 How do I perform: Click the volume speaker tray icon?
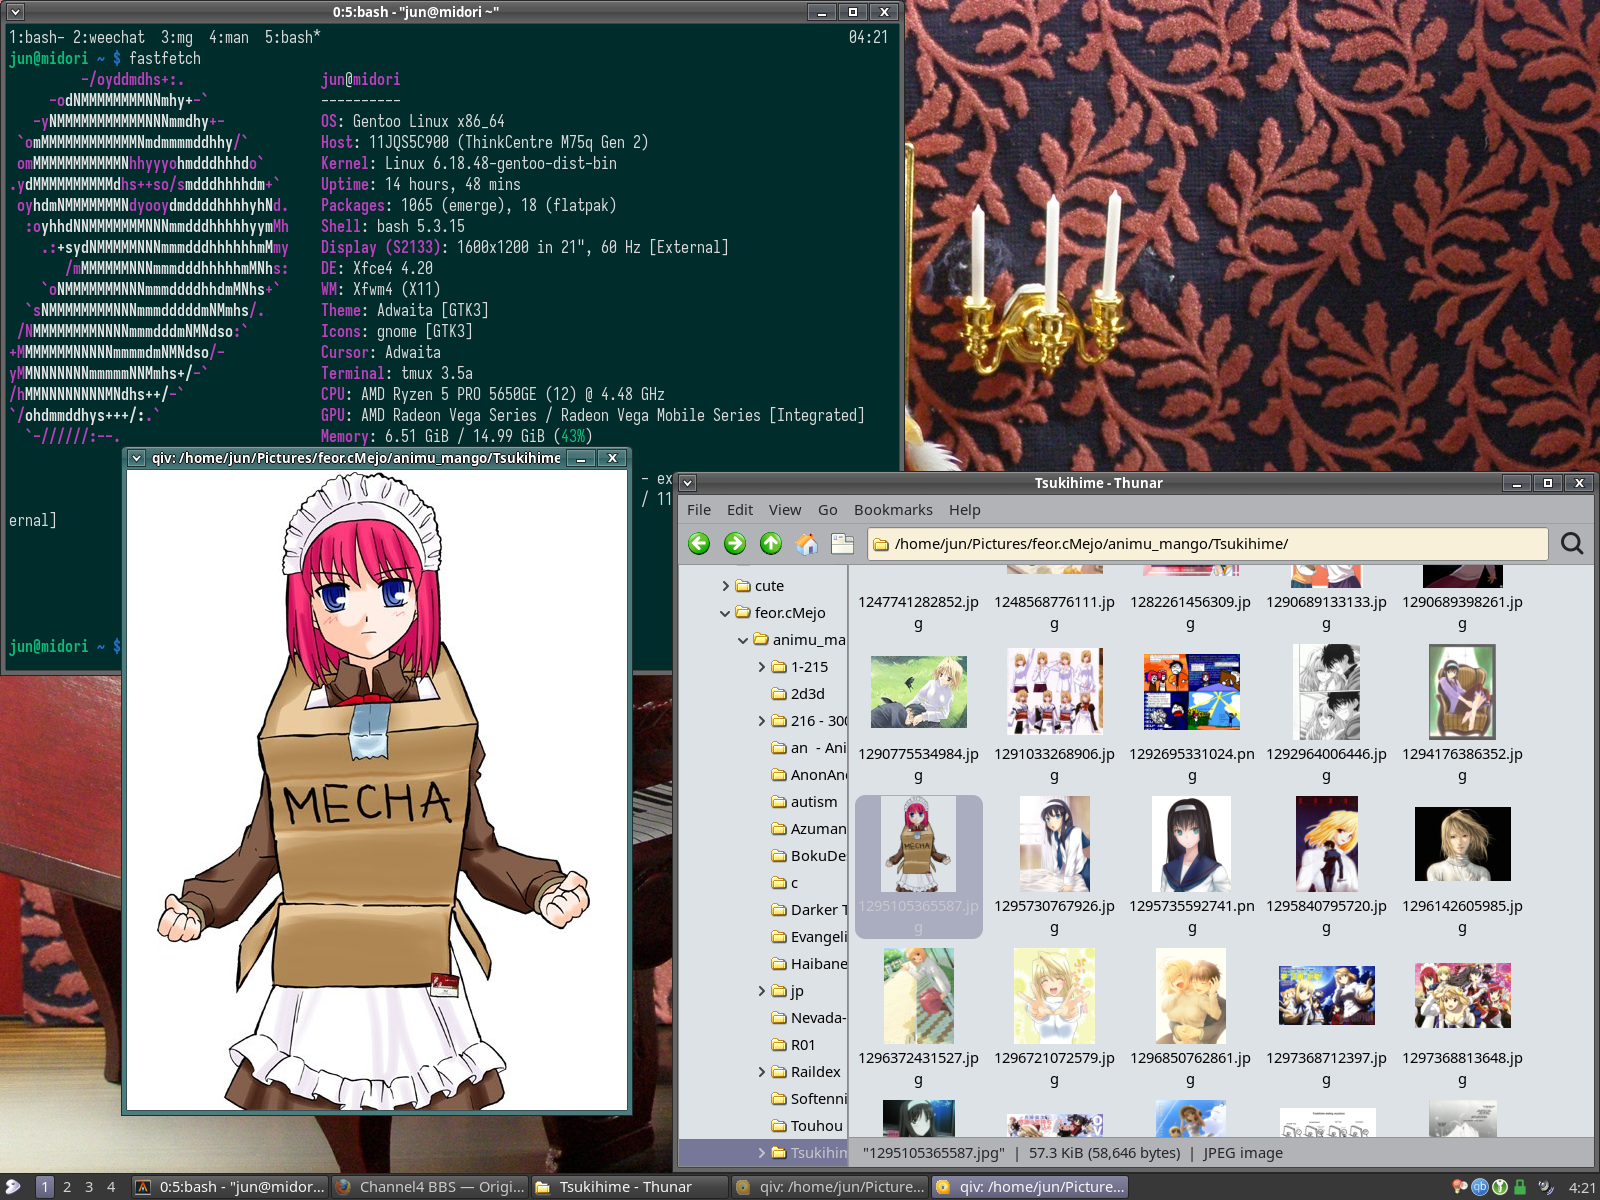(1546, 1187)
